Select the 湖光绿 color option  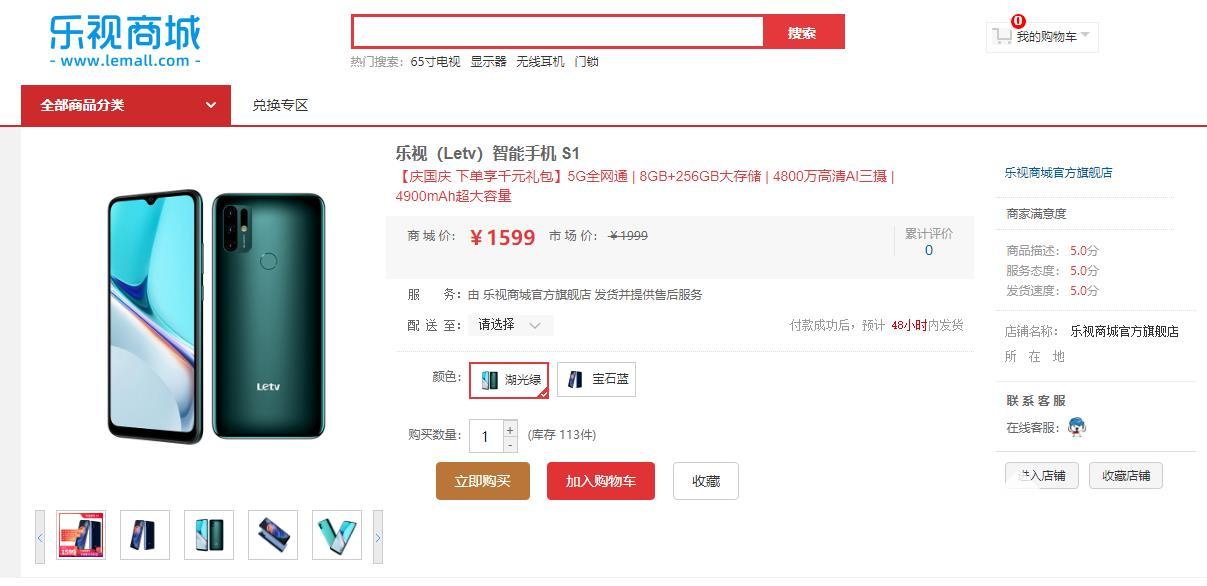509,380
